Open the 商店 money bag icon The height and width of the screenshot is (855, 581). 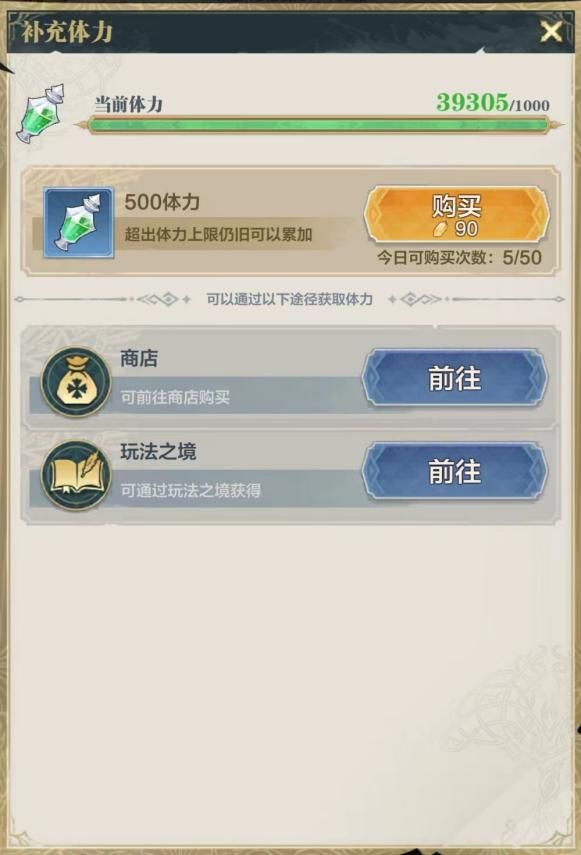(76, 381)
